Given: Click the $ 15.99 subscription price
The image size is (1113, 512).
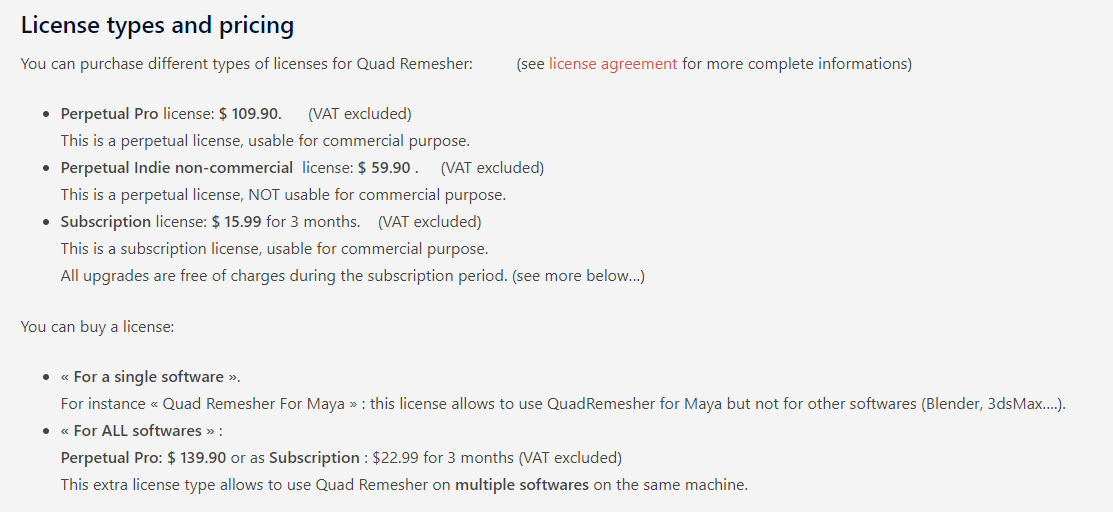Looking at the screenshot, I should coord(236,222).
